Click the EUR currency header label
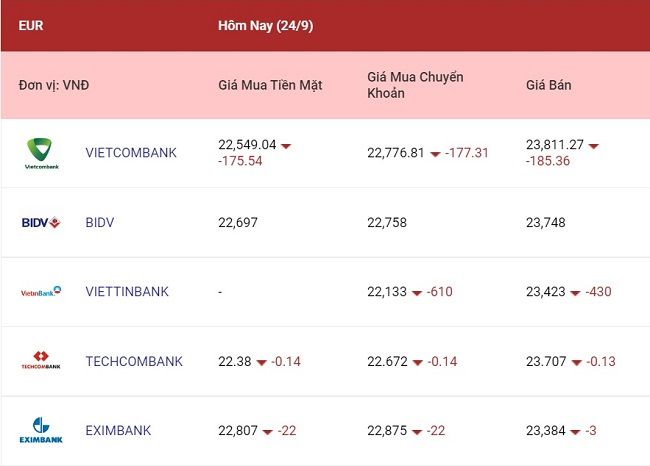 point(31,25)
